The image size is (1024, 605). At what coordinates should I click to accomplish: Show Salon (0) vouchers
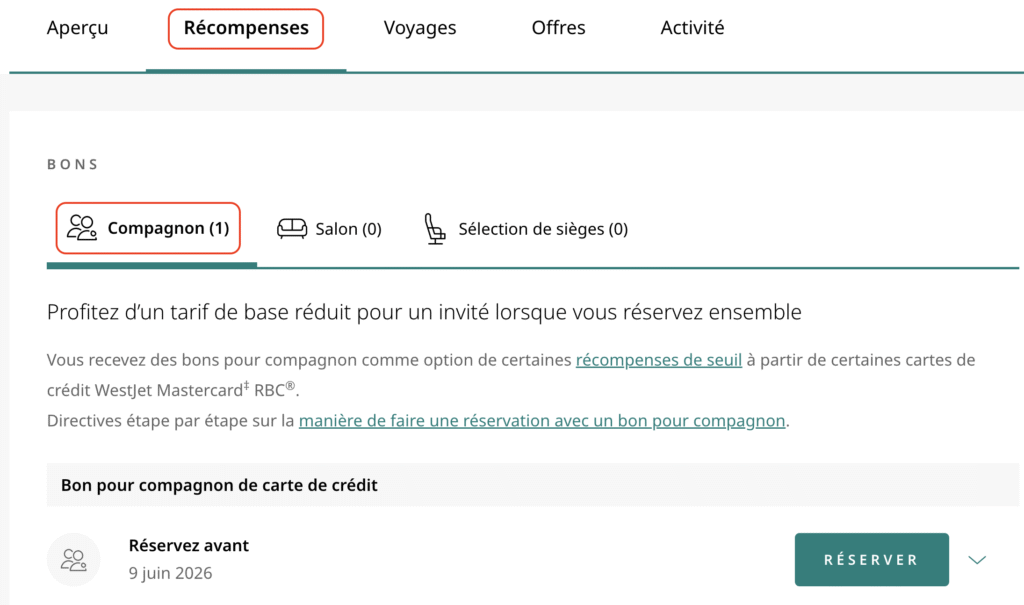pyautogui.click(x=348, y=229)
